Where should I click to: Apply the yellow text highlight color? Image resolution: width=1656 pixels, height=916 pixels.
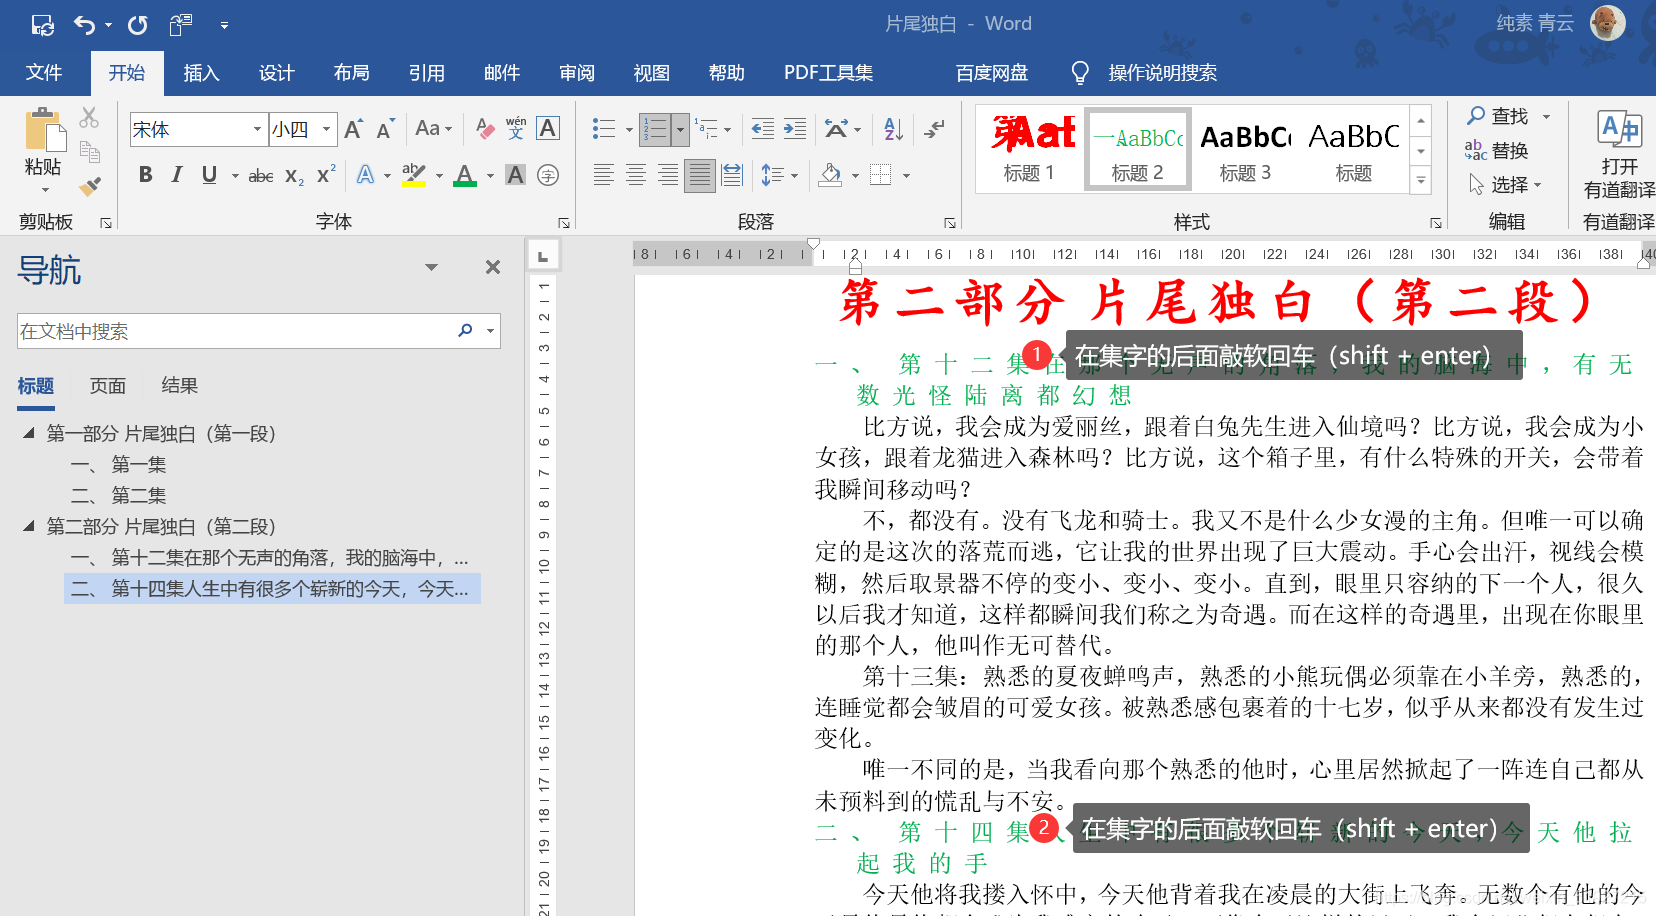point(413,175)
